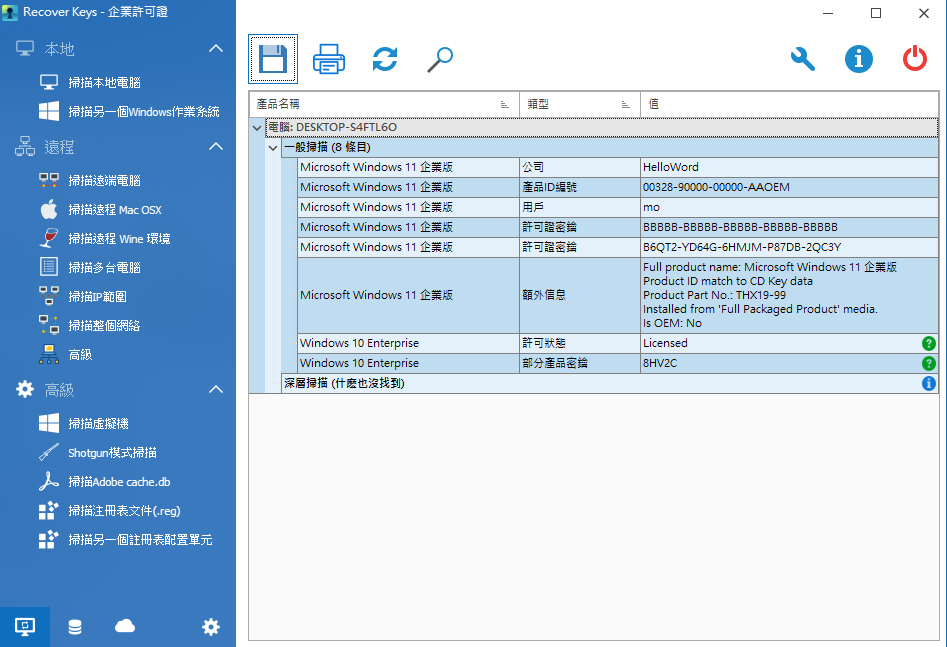The height and width of the screenshot is (647, 947).
Task: Click the Print icon in toolbar
Action: coord(329,59)
